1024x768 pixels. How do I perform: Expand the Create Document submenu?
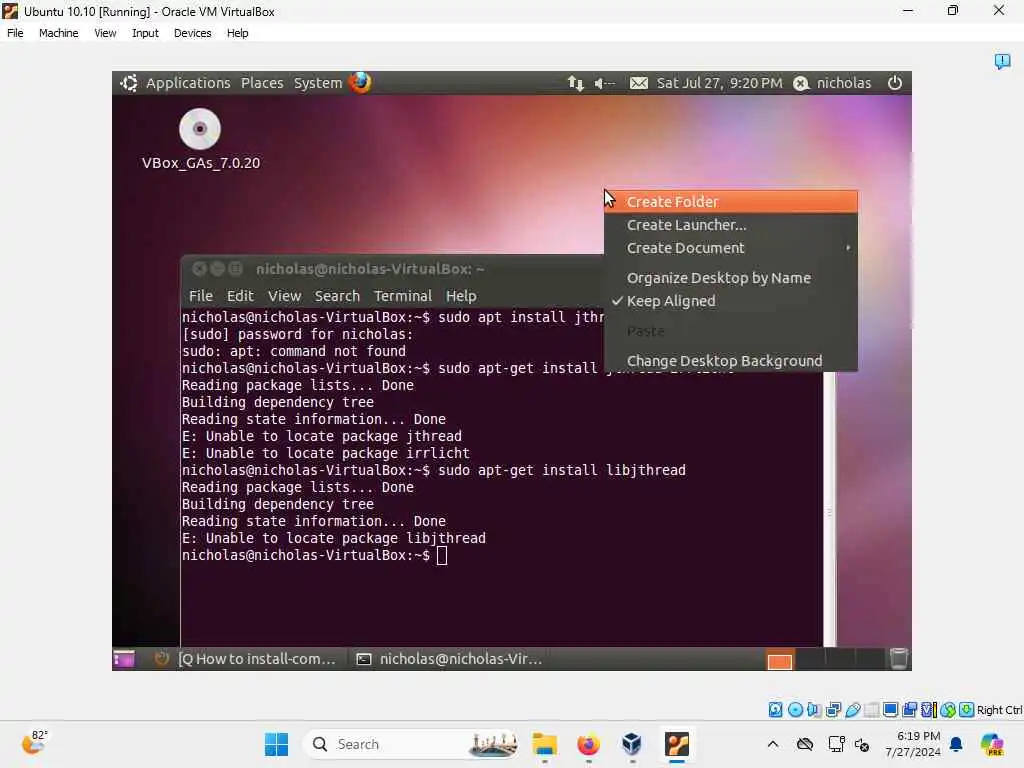(x=731, y=248)
